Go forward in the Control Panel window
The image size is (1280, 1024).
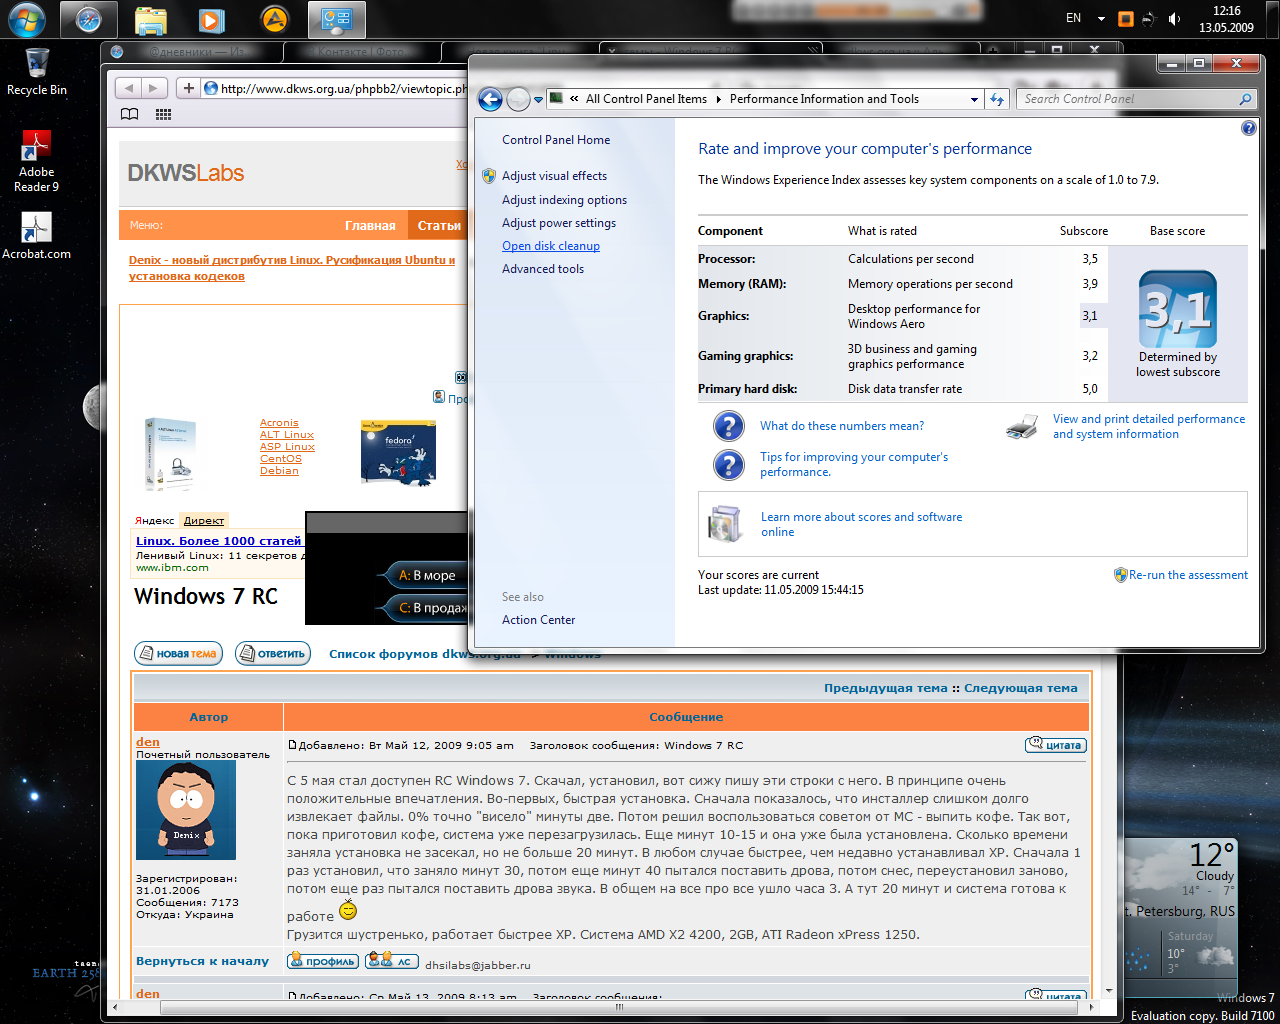(x=518, y=99)
